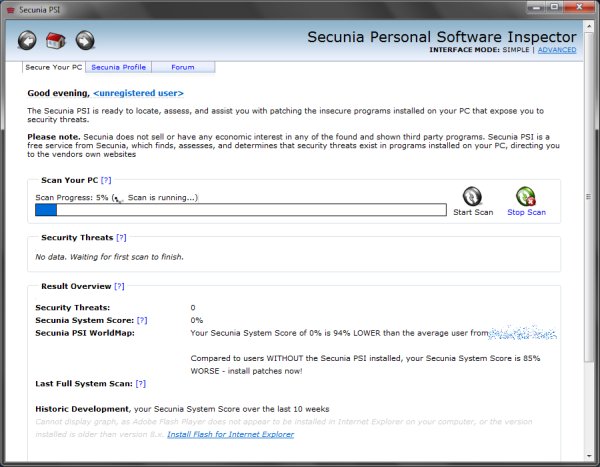Click 'Scan Progress: 5%' status text
This screenshot has height=467, width=600.
pyautogui.click(x=72, y=198)
